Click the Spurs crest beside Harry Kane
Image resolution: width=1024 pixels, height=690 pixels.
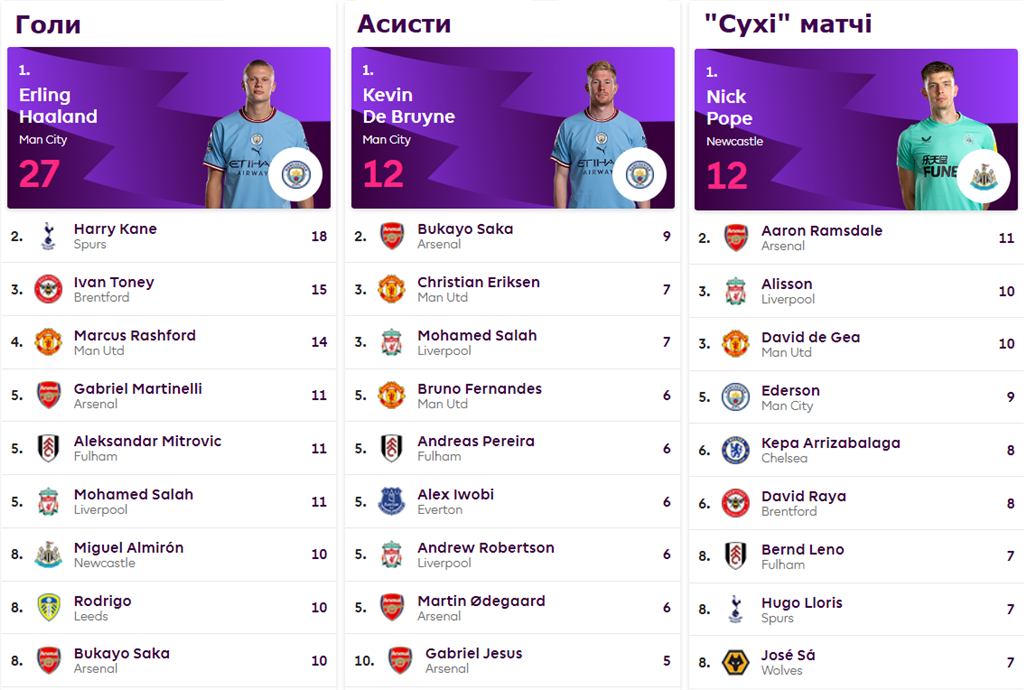point(48,236)
